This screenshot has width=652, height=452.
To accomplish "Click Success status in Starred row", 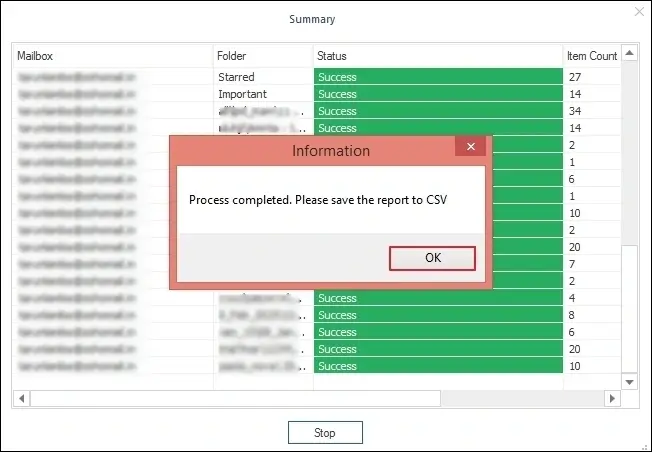I will (x=438, y=77).
